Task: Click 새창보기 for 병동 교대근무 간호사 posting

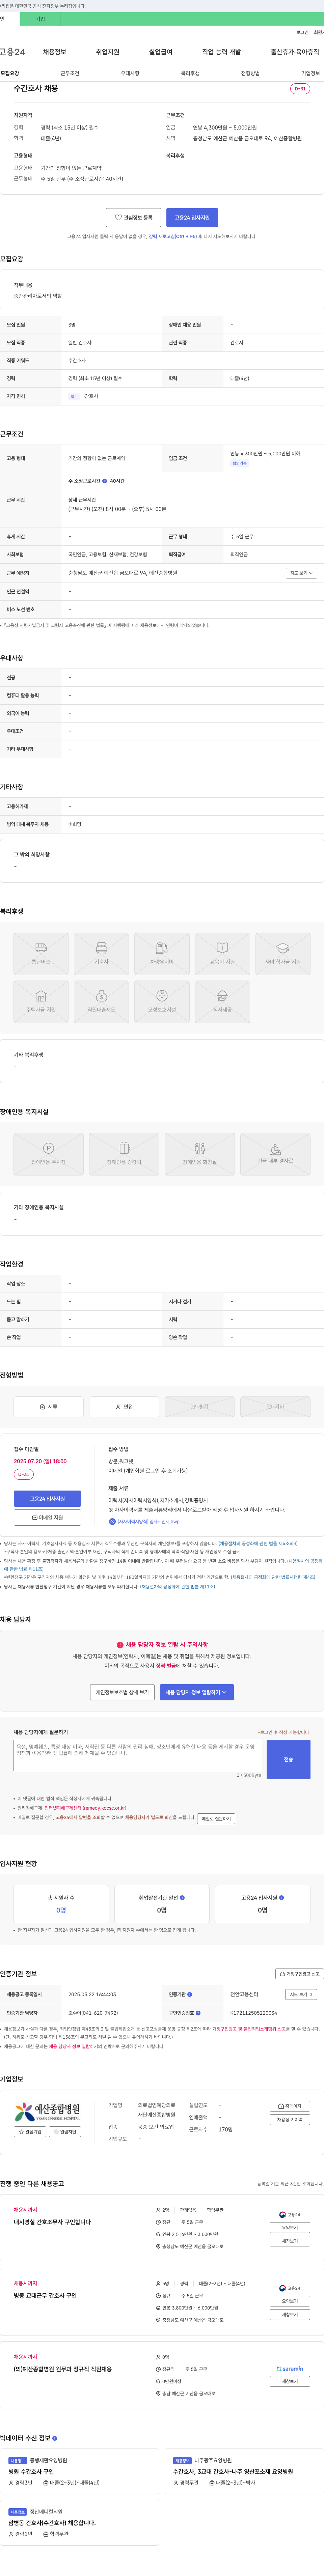Action: pyautogui.click(x=290, y=2314)
